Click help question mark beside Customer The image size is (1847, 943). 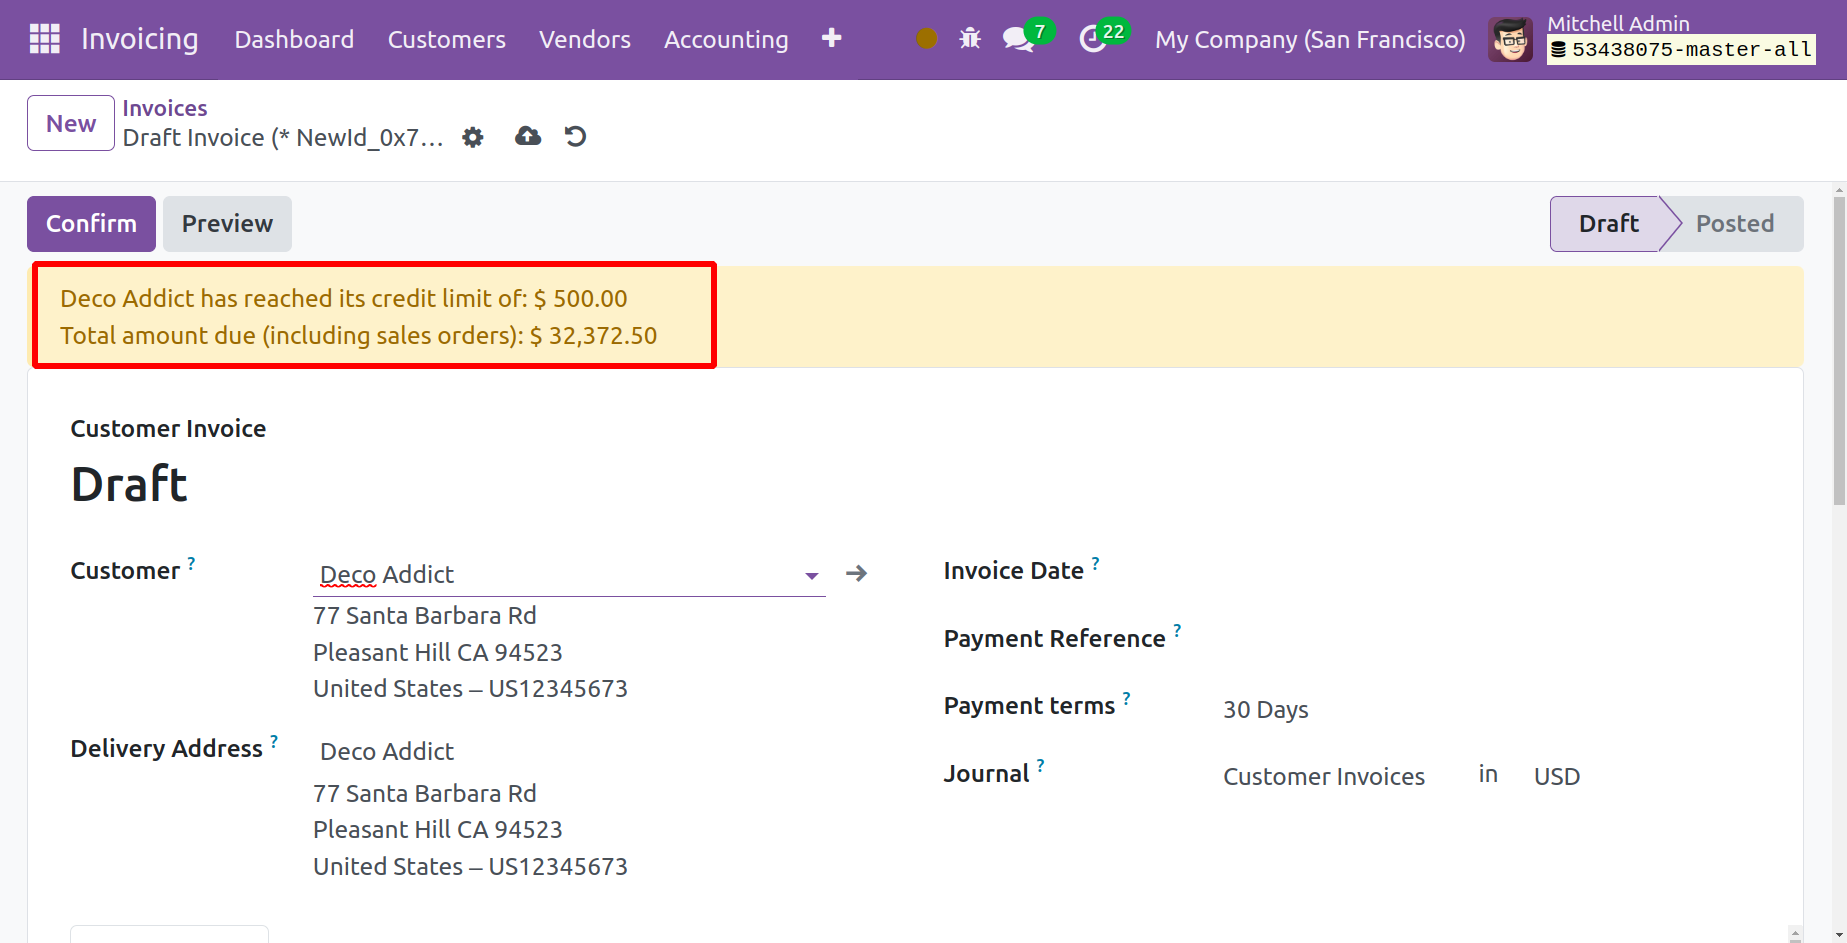tap(191, 563)
